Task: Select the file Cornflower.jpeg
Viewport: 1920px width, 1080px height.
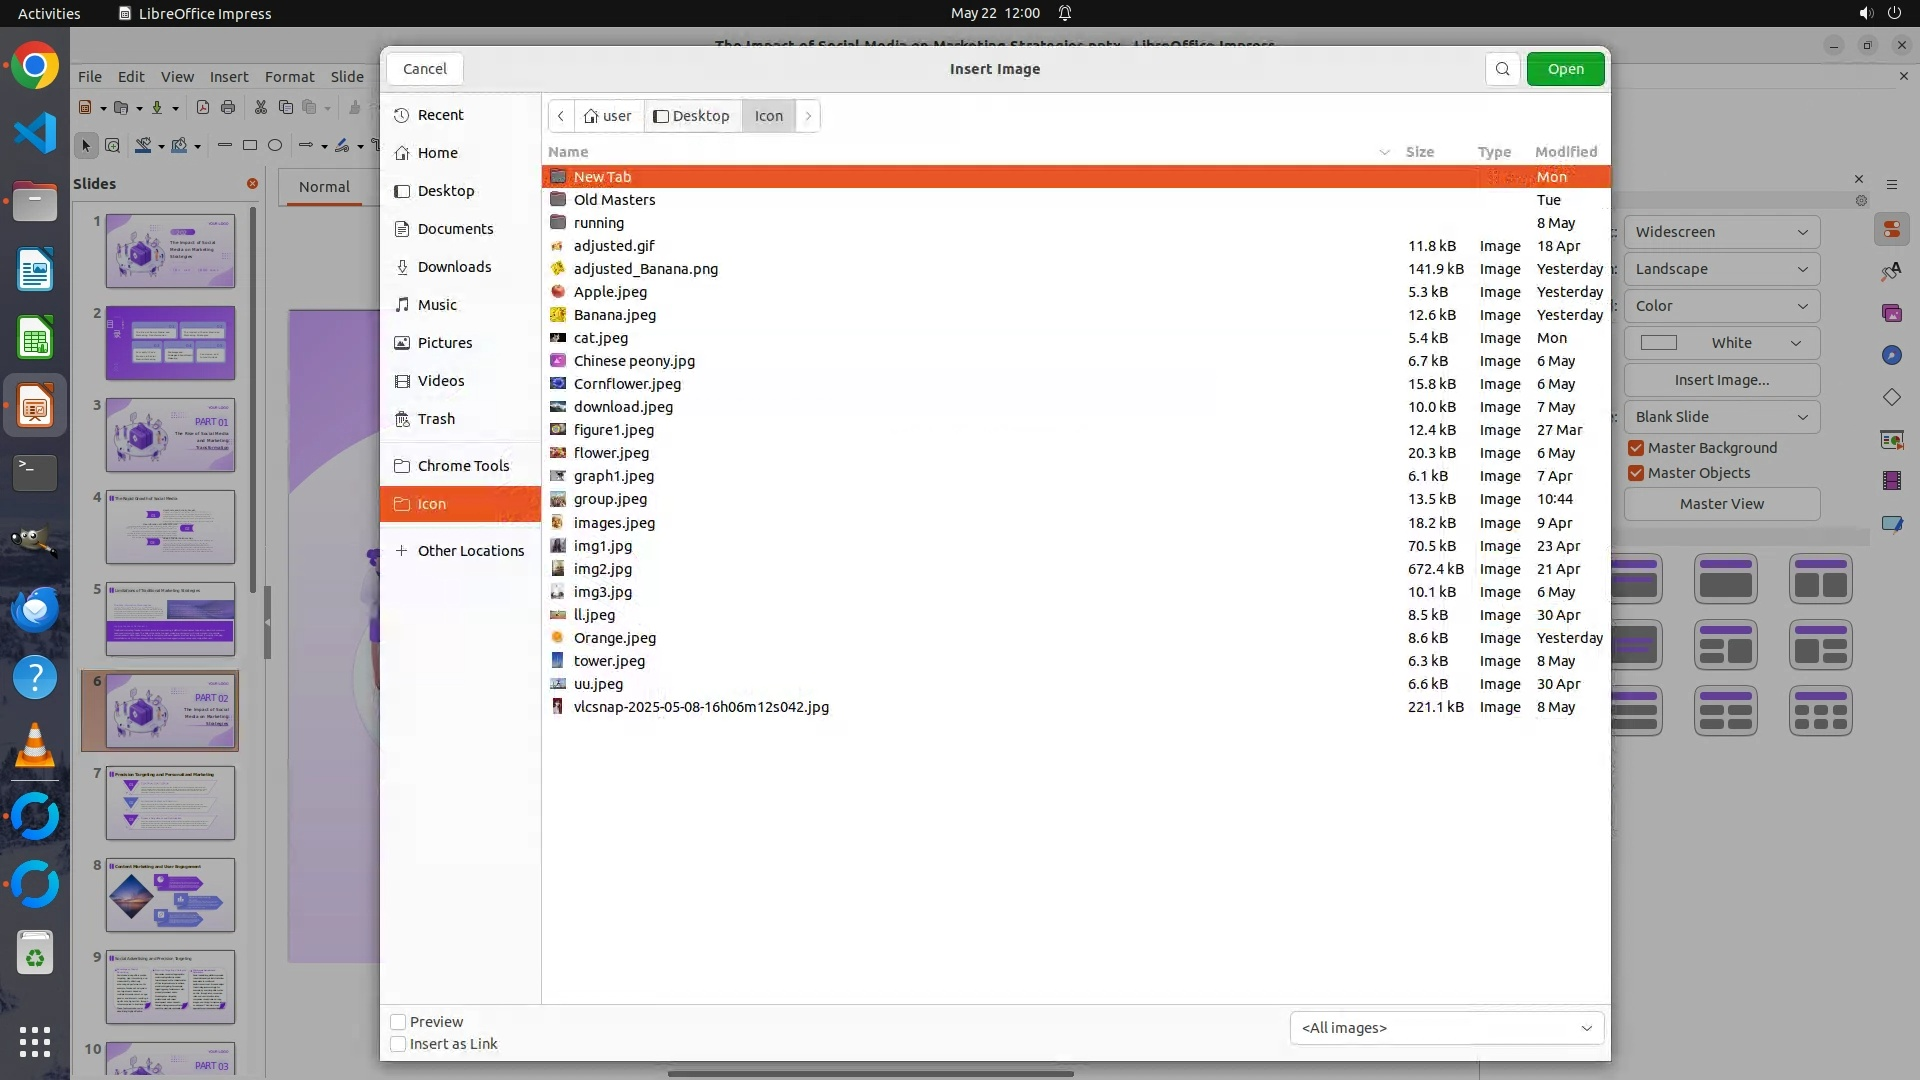Action: coord(627,384)
